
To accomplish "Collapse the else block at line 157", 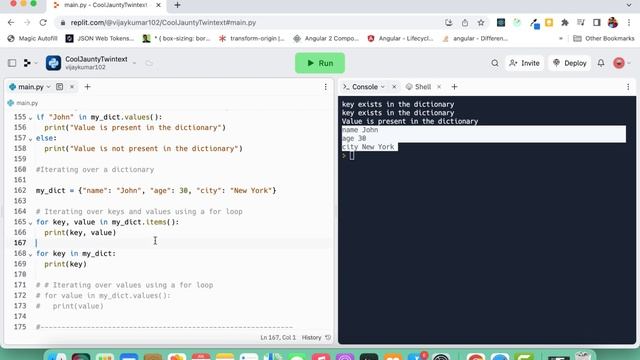I will point(31,139).
